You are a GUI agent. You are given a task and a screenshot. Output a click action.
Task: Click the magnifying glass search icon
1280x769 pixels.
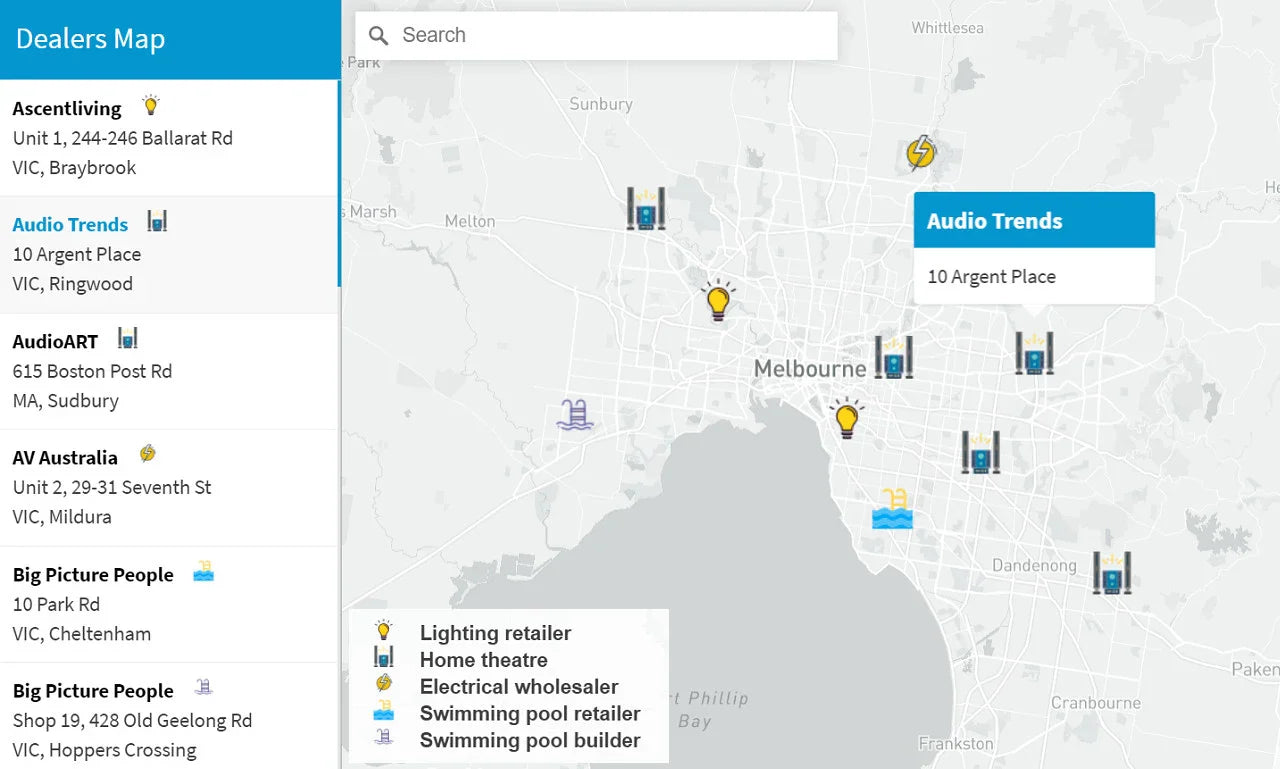[x=378, y=36]
